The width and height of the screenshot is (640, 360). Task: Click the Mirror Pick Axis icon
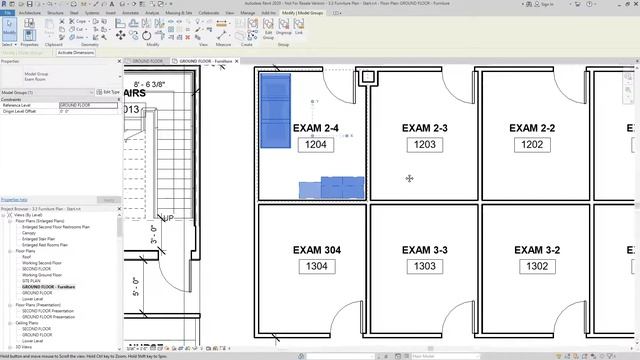[x=146, y=23]
